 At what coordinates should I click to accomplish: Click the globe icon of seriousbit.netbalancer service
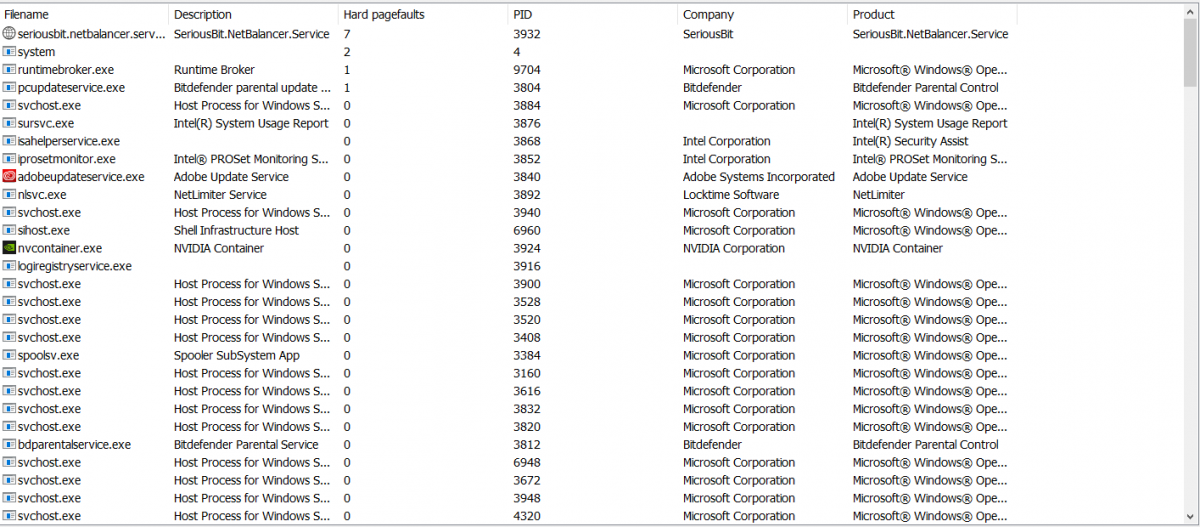click(x=9, y=34)
